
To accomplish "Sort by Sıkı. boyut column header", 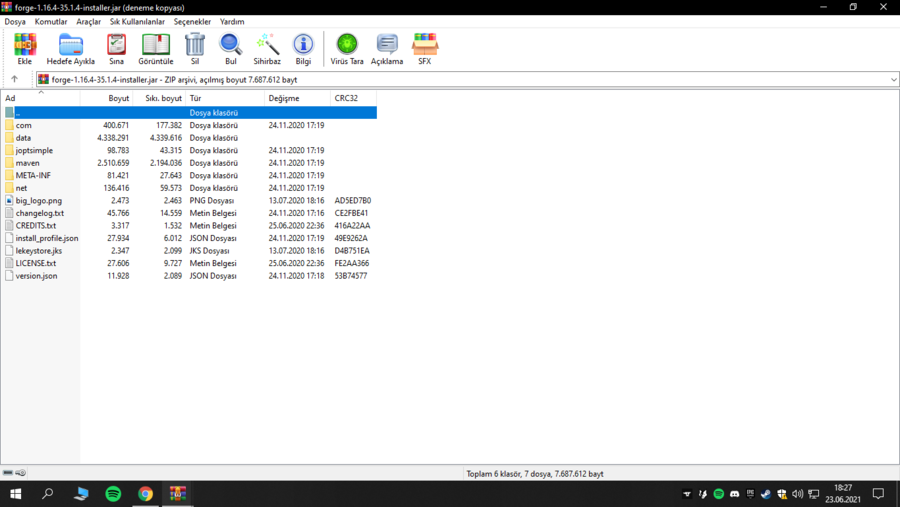I will tap(160, 98).
